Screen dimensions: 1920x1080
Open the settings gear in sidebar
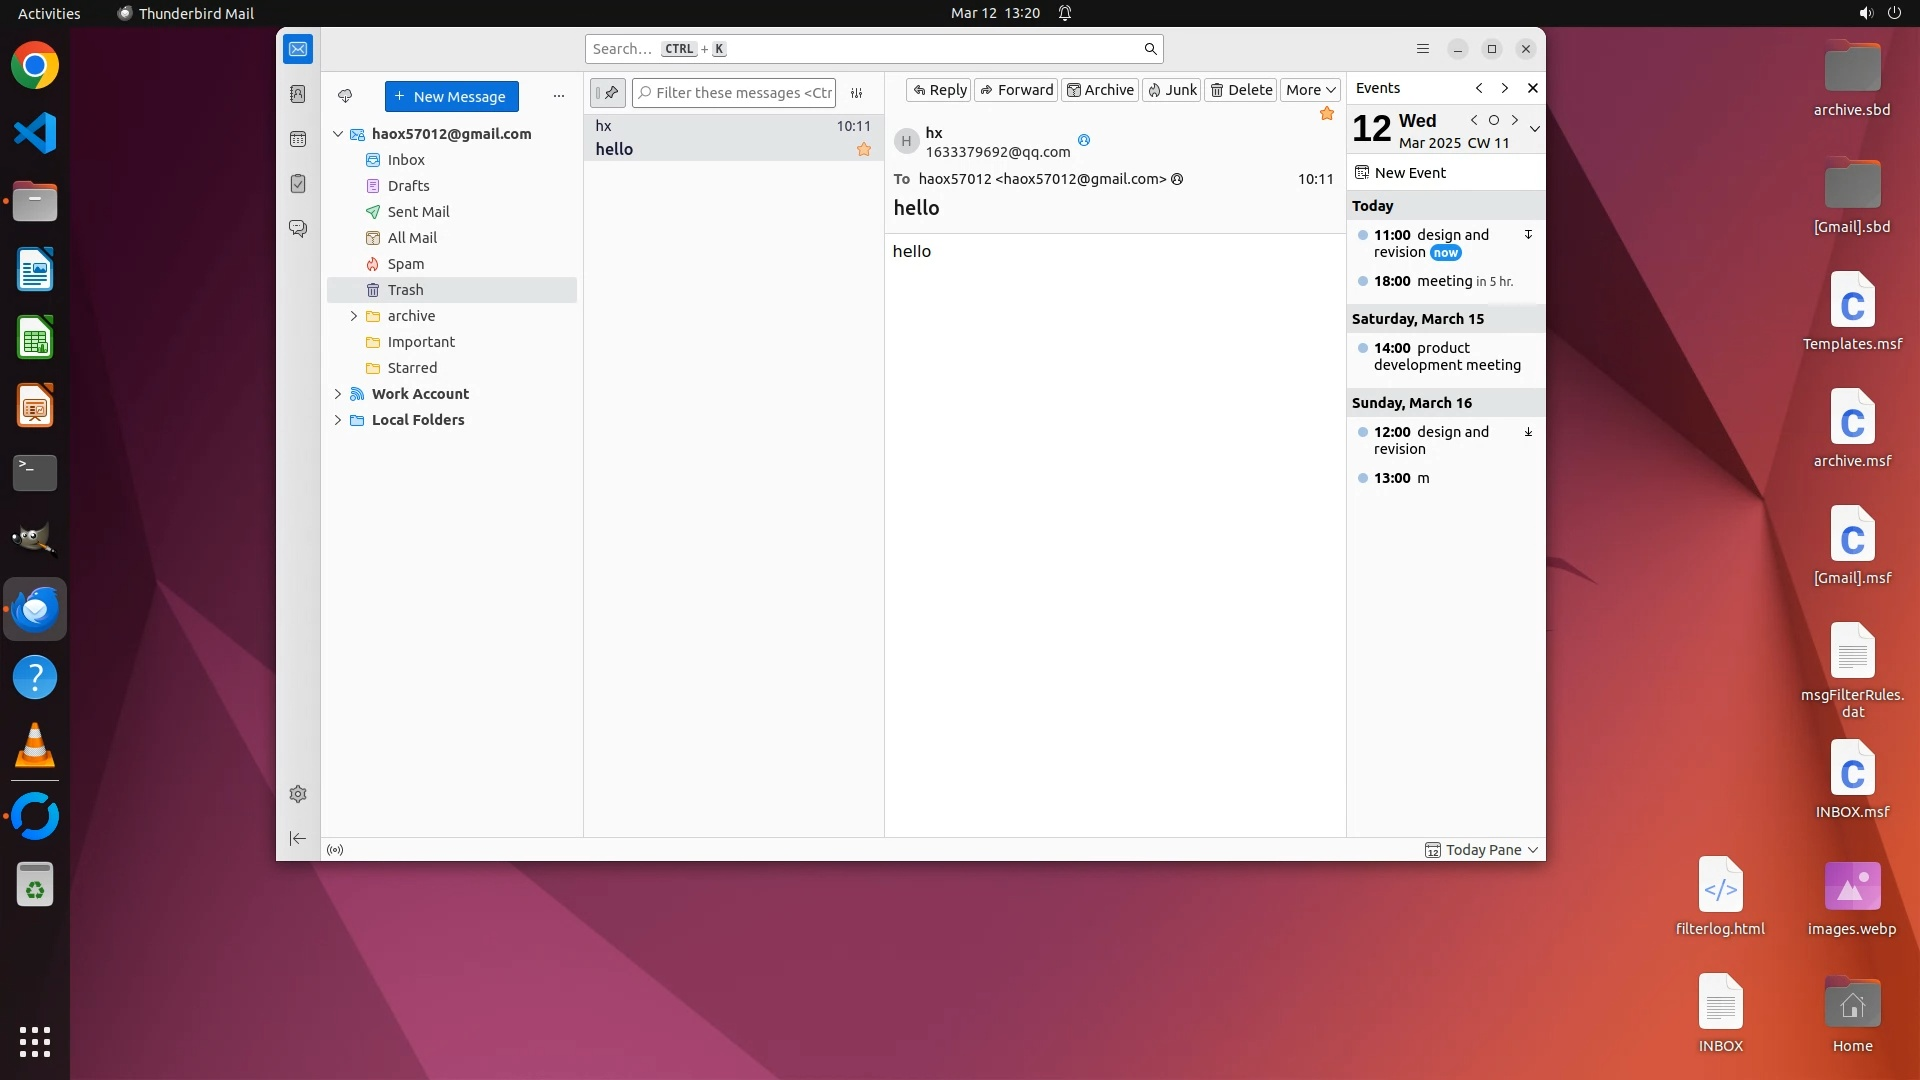pos(298,794)
